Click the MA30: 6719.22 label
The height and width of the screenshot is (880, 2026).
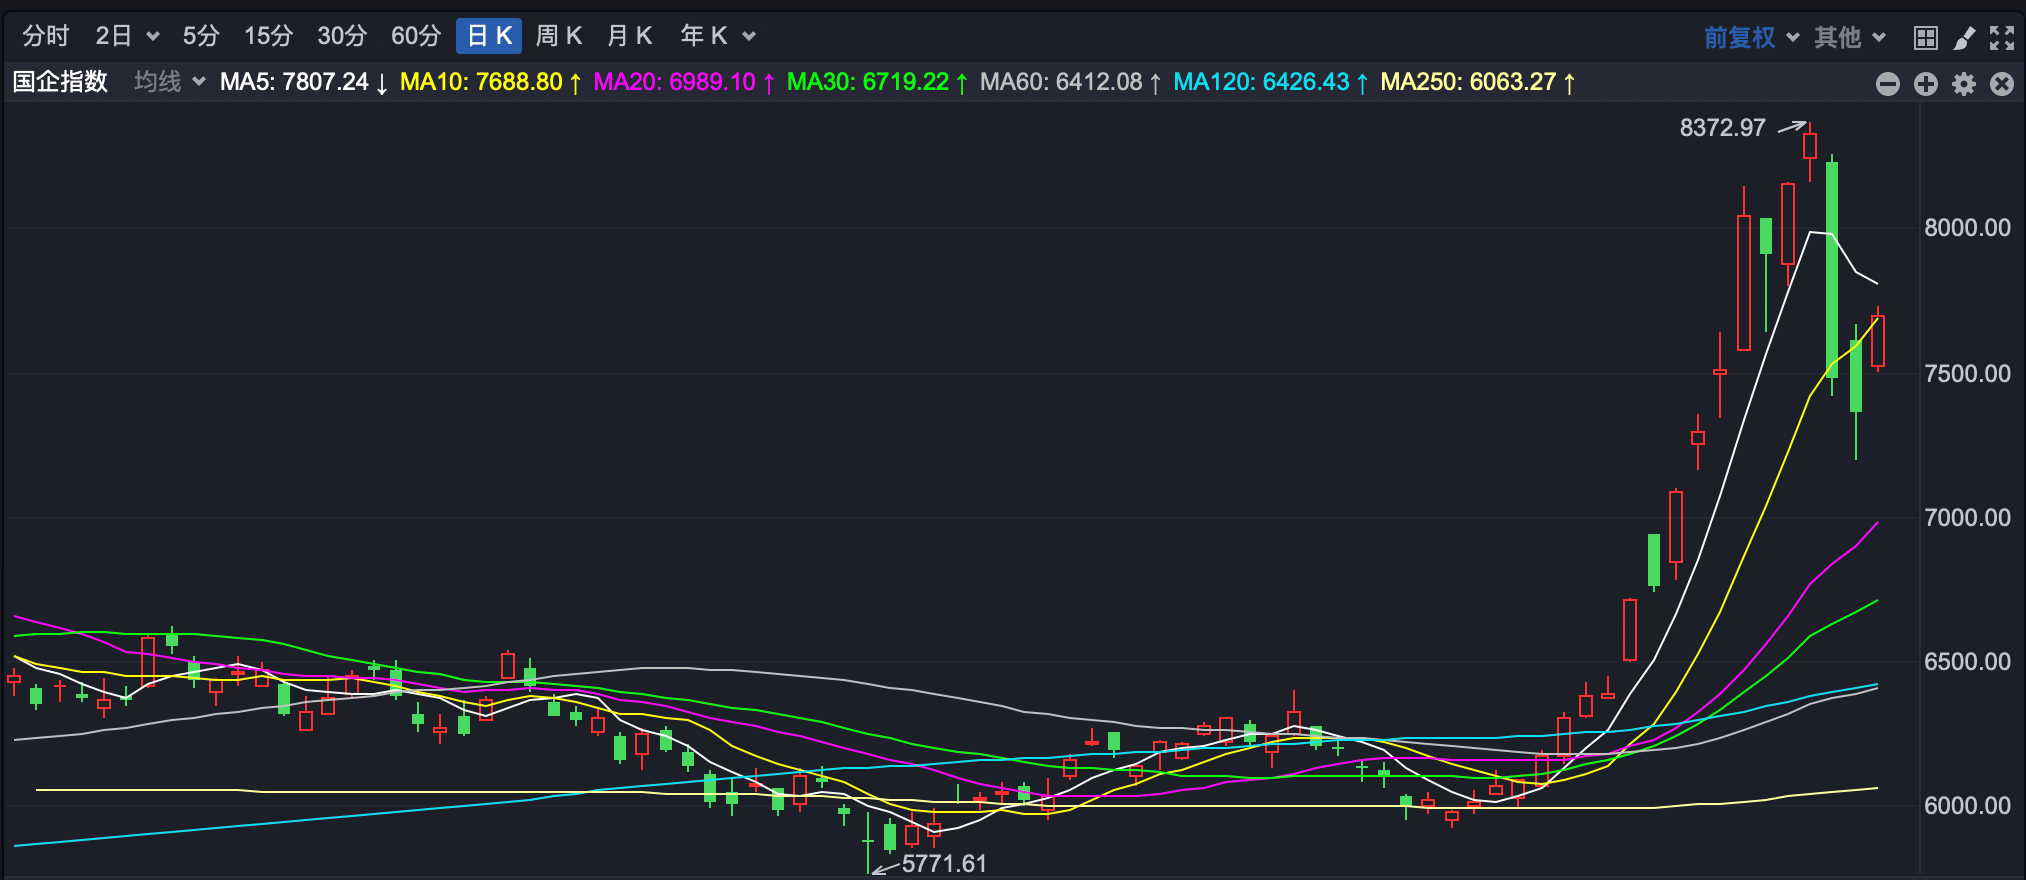(x=877, y=82)
